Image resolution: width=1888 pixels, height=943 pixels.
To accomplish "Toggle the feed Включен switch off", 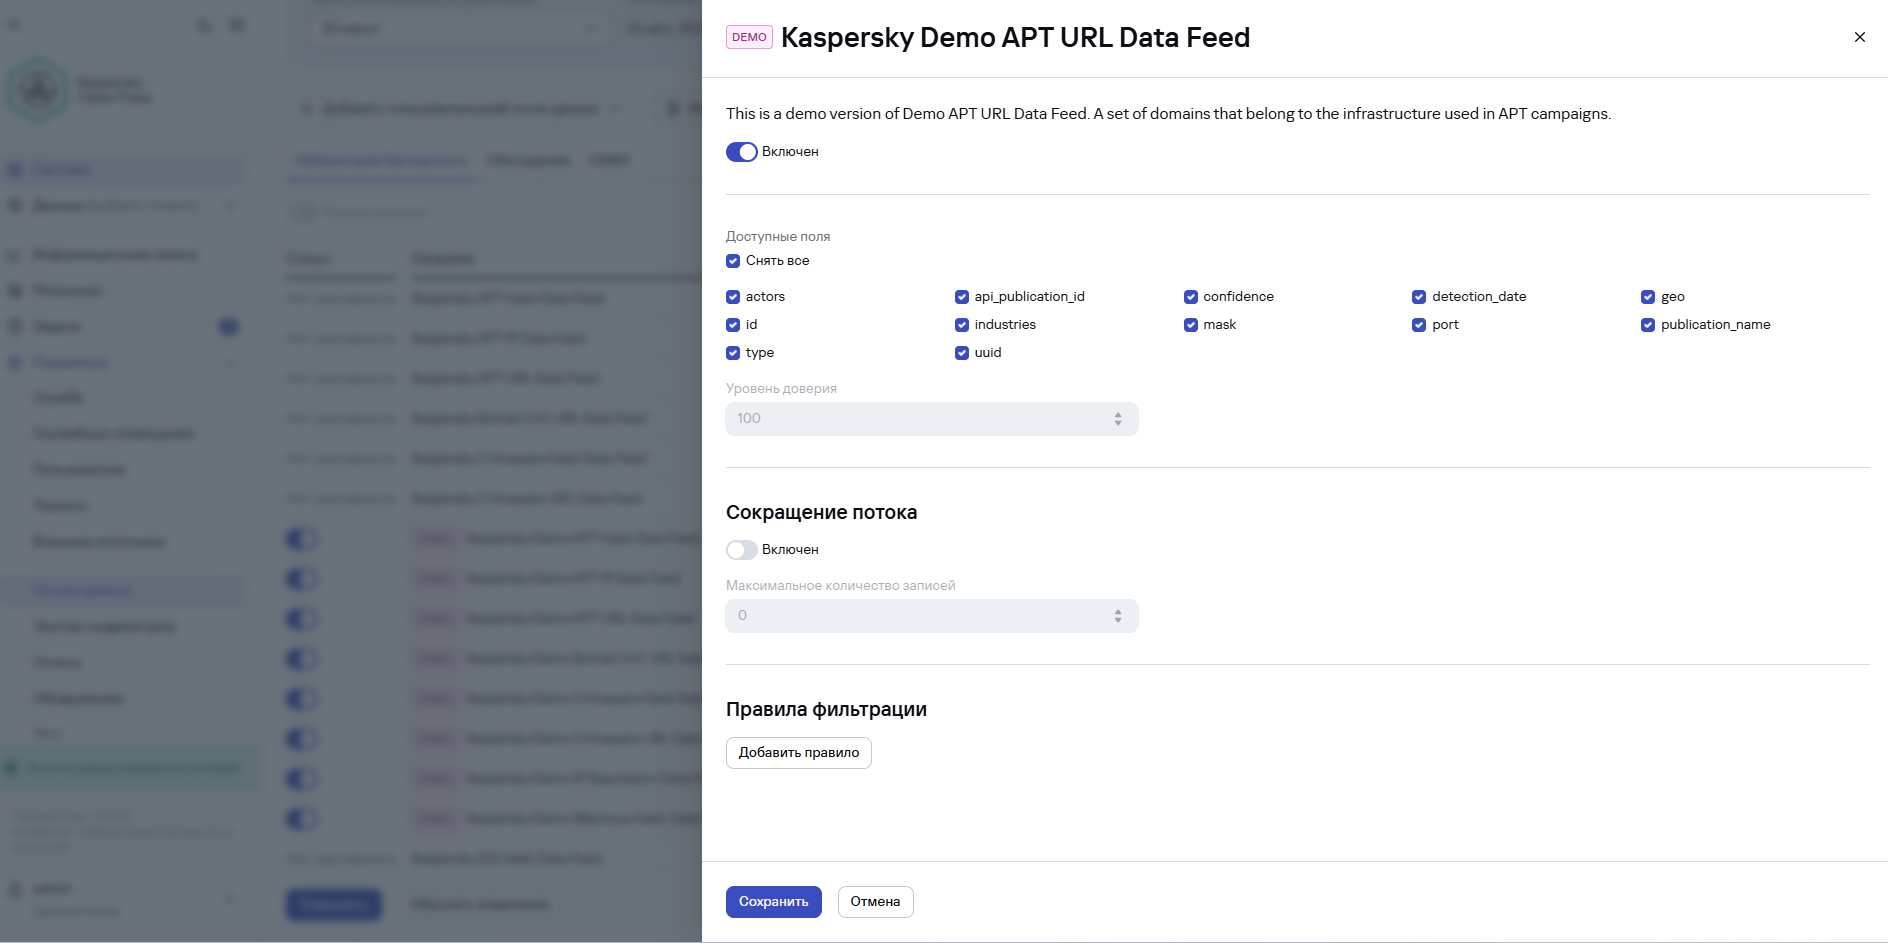I will (742, 152).
